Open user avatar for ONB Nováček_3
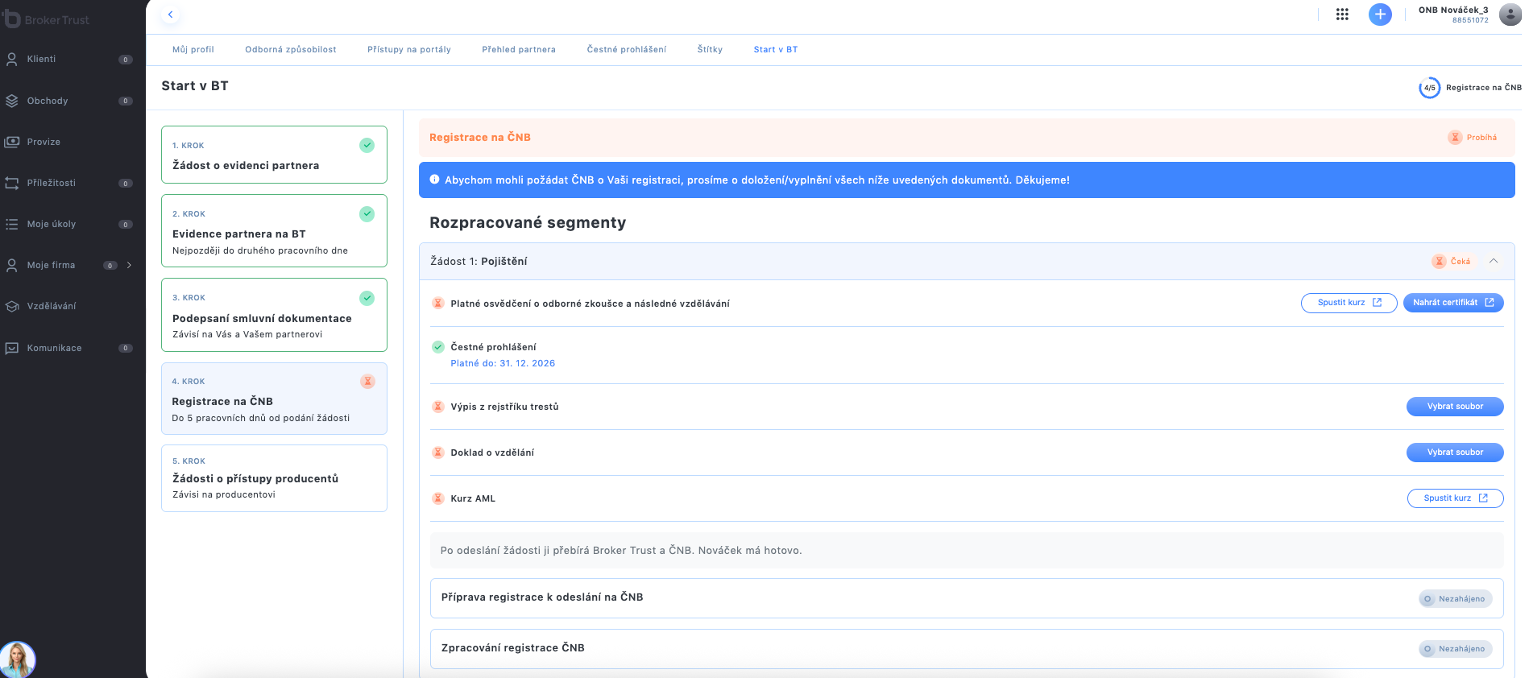 point(1510,14)
